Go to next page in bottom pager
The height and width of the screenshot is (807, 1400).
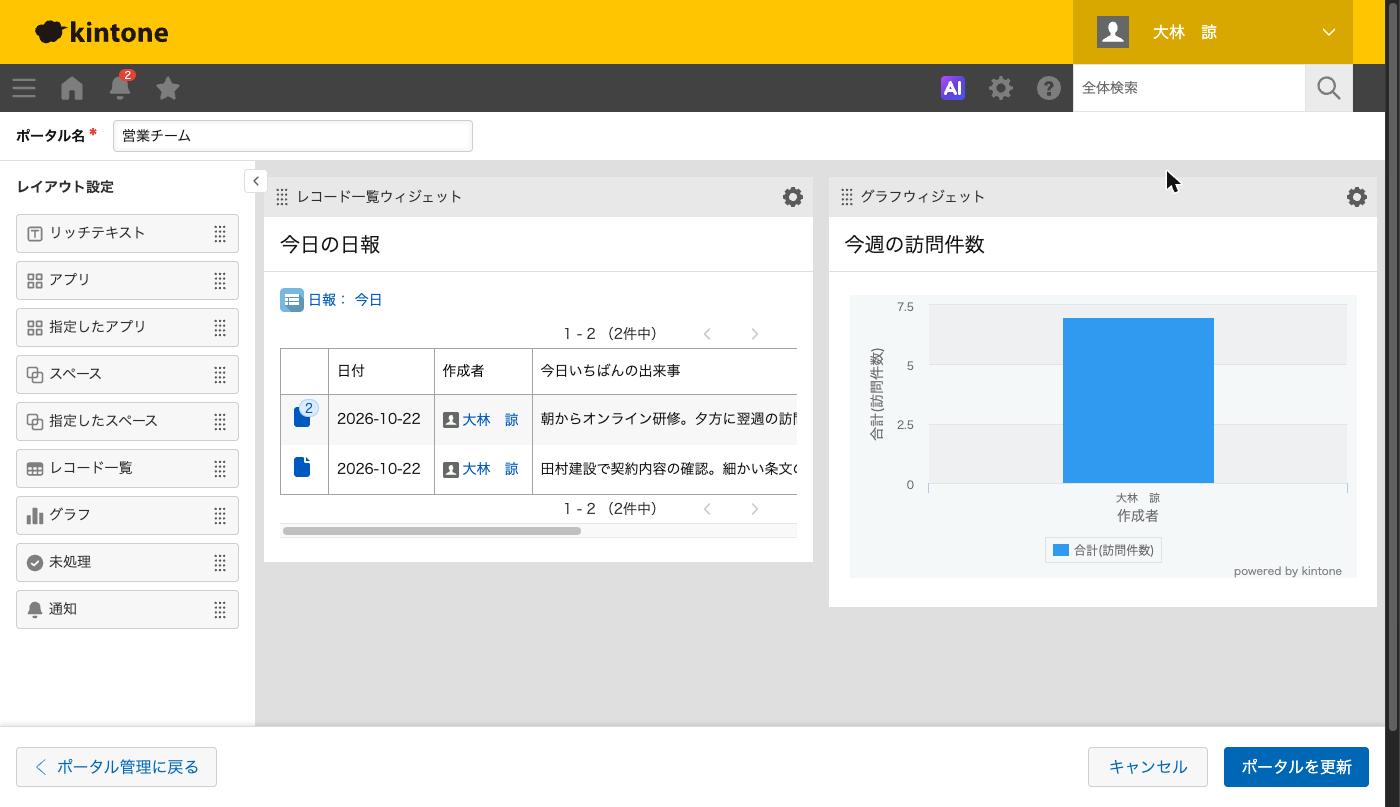point(755,509)
